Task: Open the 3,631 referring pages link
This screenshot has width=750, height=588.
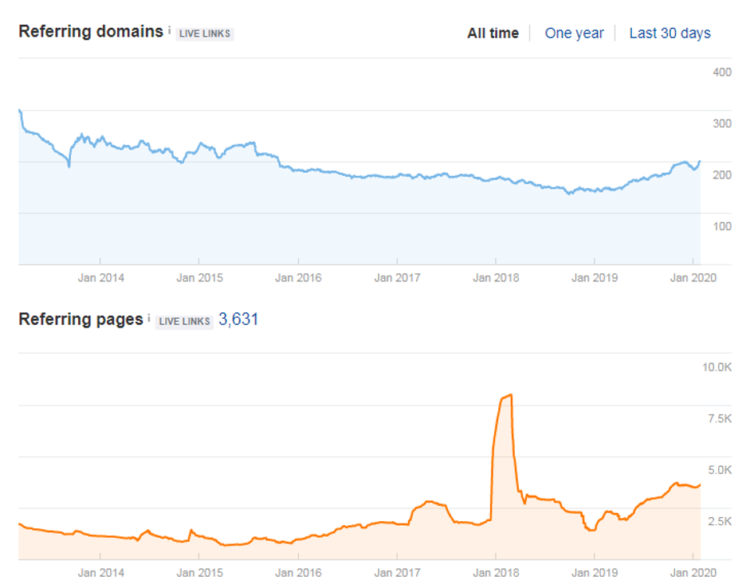Action: click(x=238, y=319)
